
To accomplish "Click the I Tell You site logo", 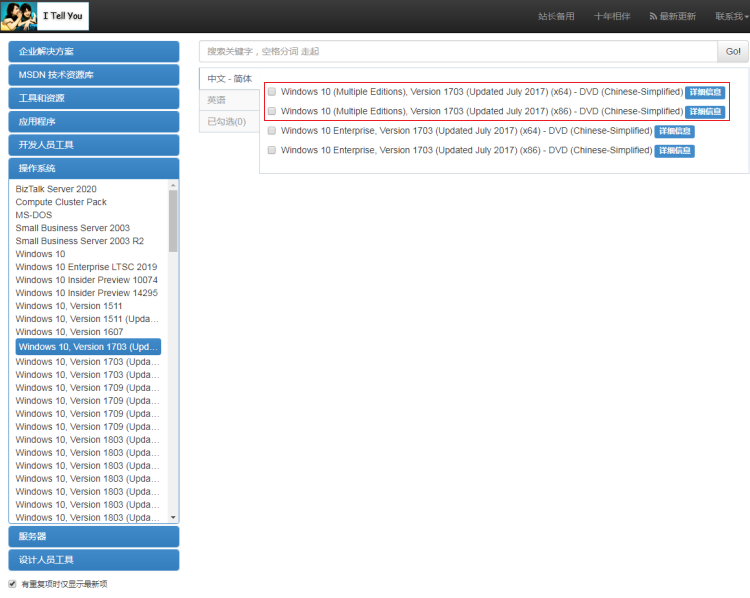I will pyautogui.click(x=44, y=16).
